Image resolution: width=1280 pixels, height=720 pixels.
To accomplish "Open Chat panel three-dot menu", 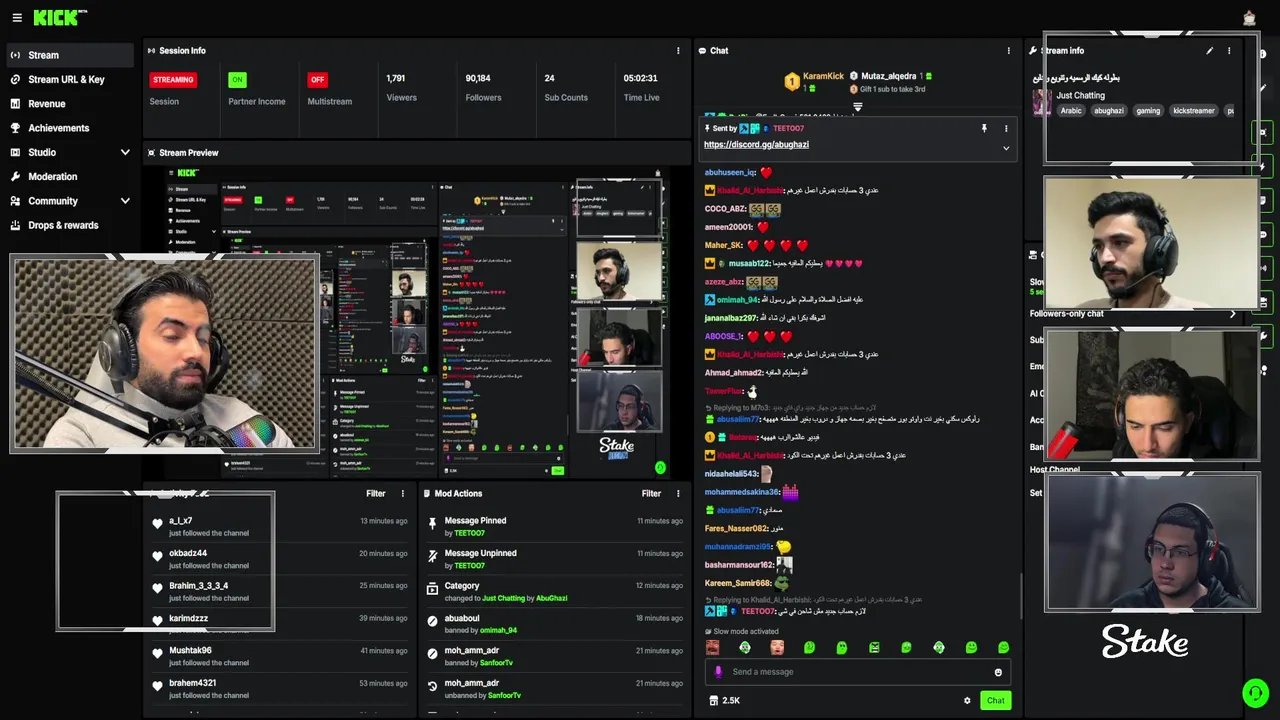I will click(x=1008, y=51).
